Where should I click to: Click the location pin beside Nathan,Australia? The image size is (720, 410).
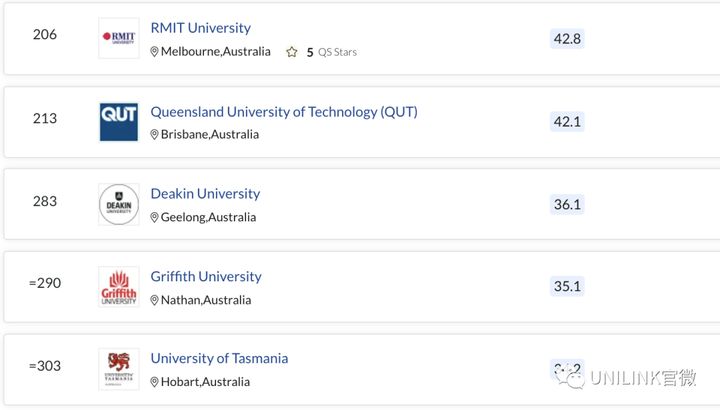(x=154, y=300)
